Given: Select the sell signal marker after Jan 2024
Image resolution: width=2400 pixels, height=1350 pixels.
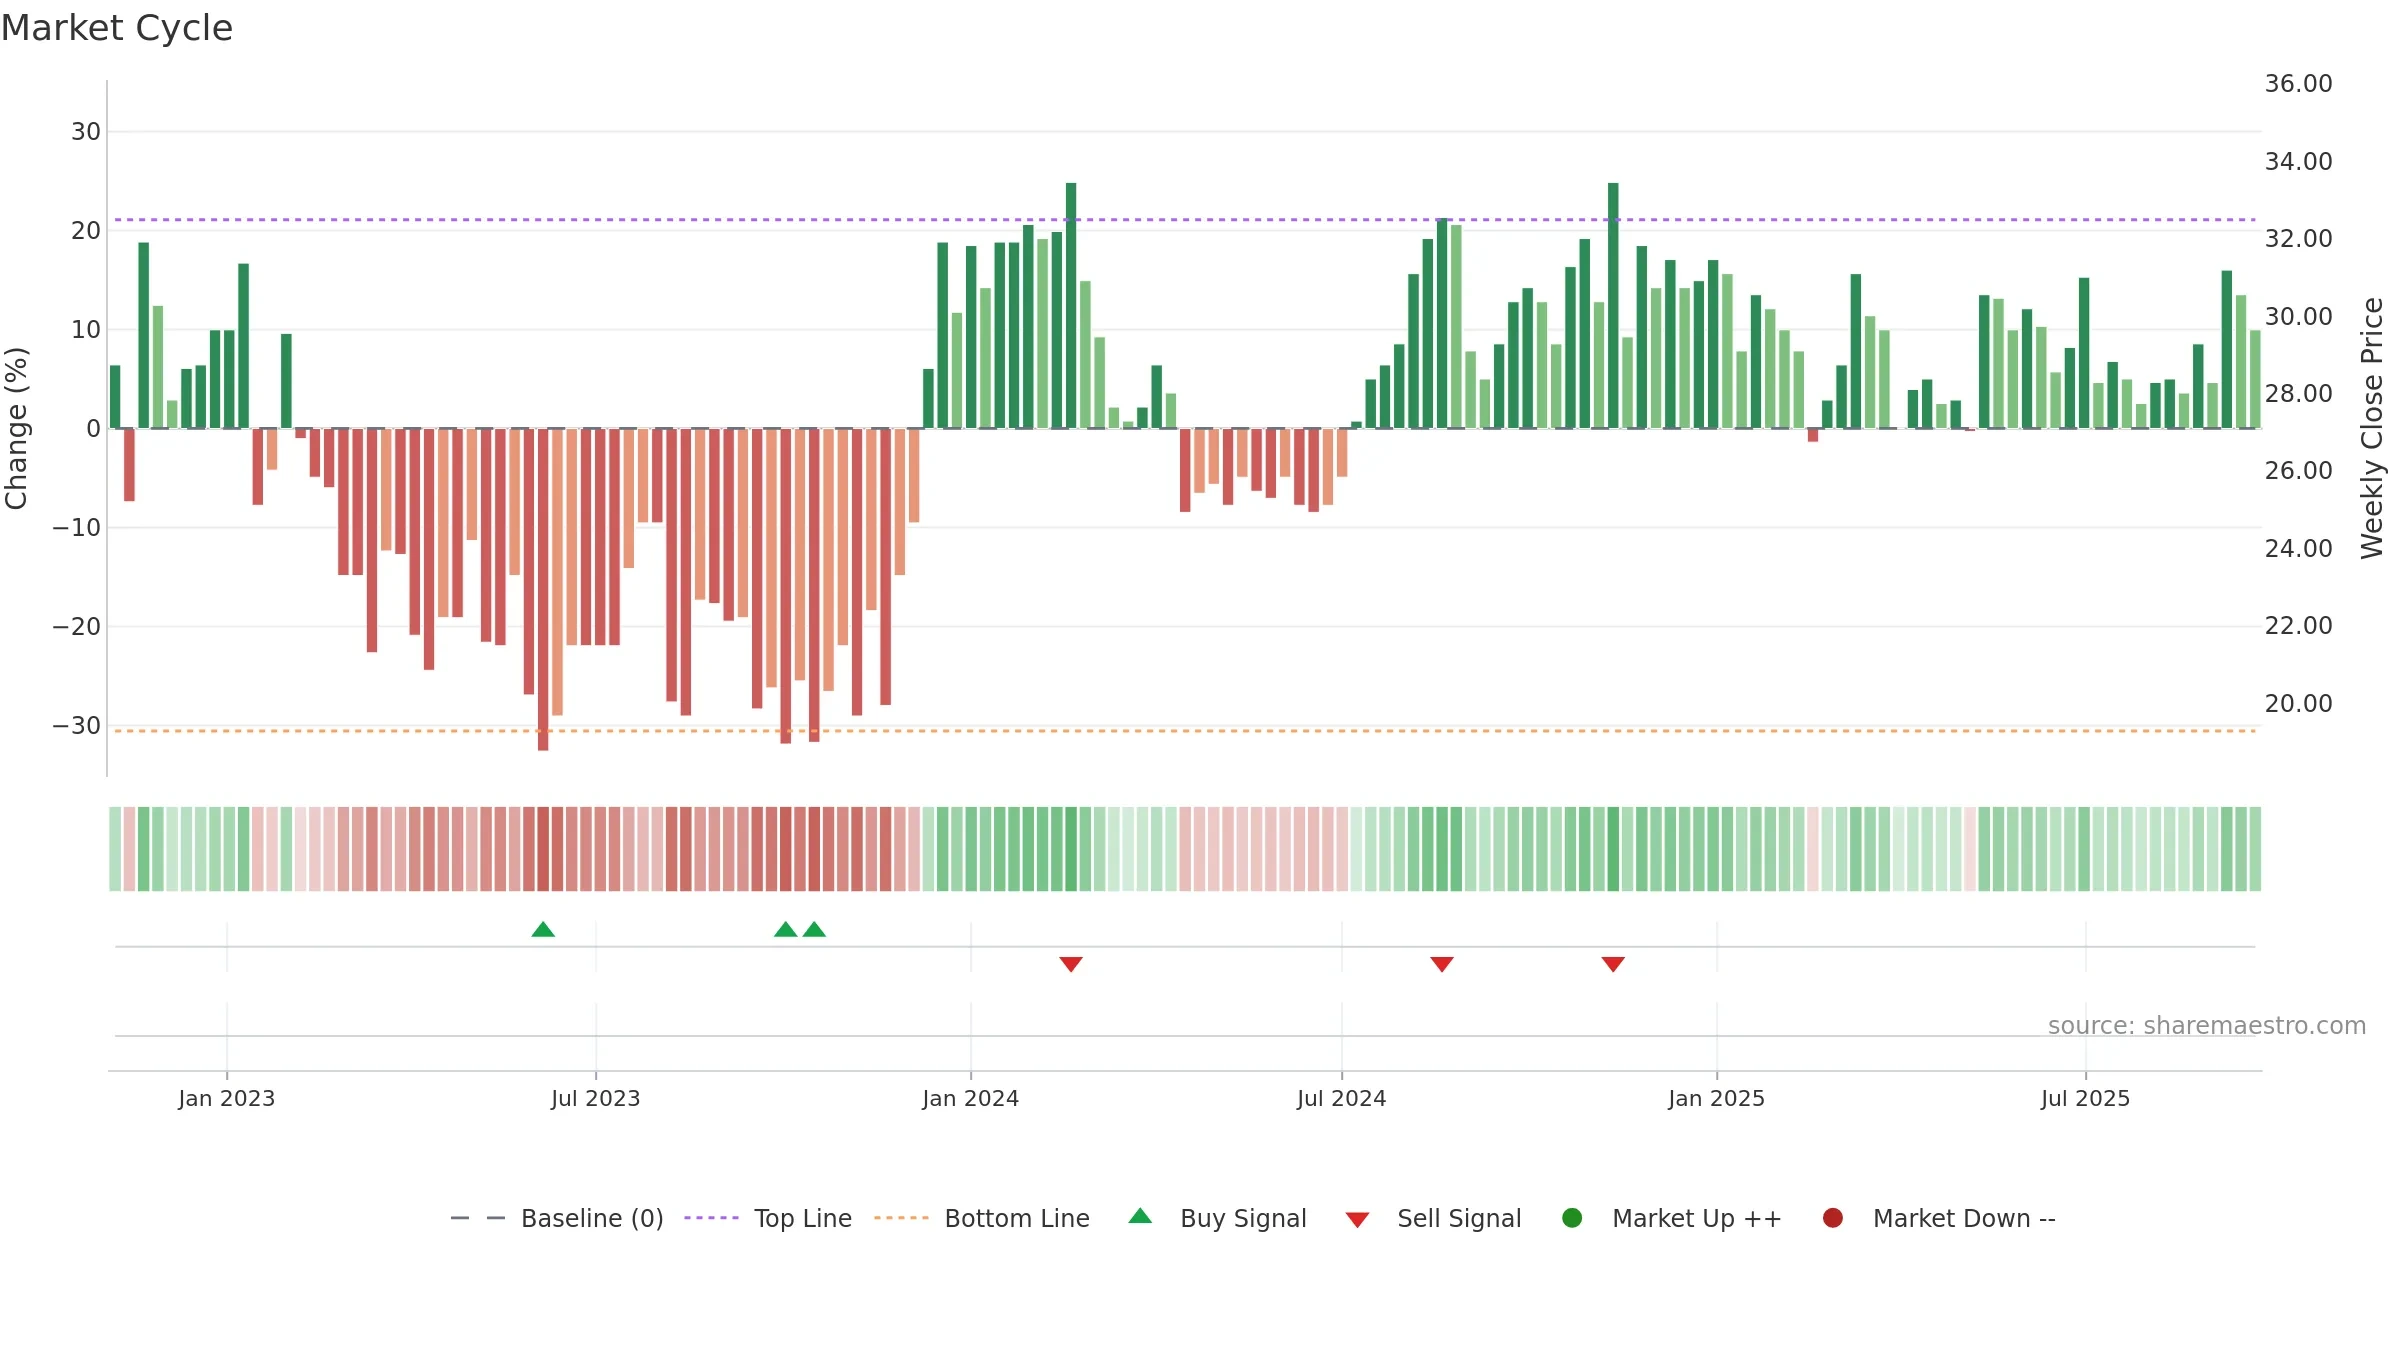Looking at the screenshot, I should (1071, 964).
